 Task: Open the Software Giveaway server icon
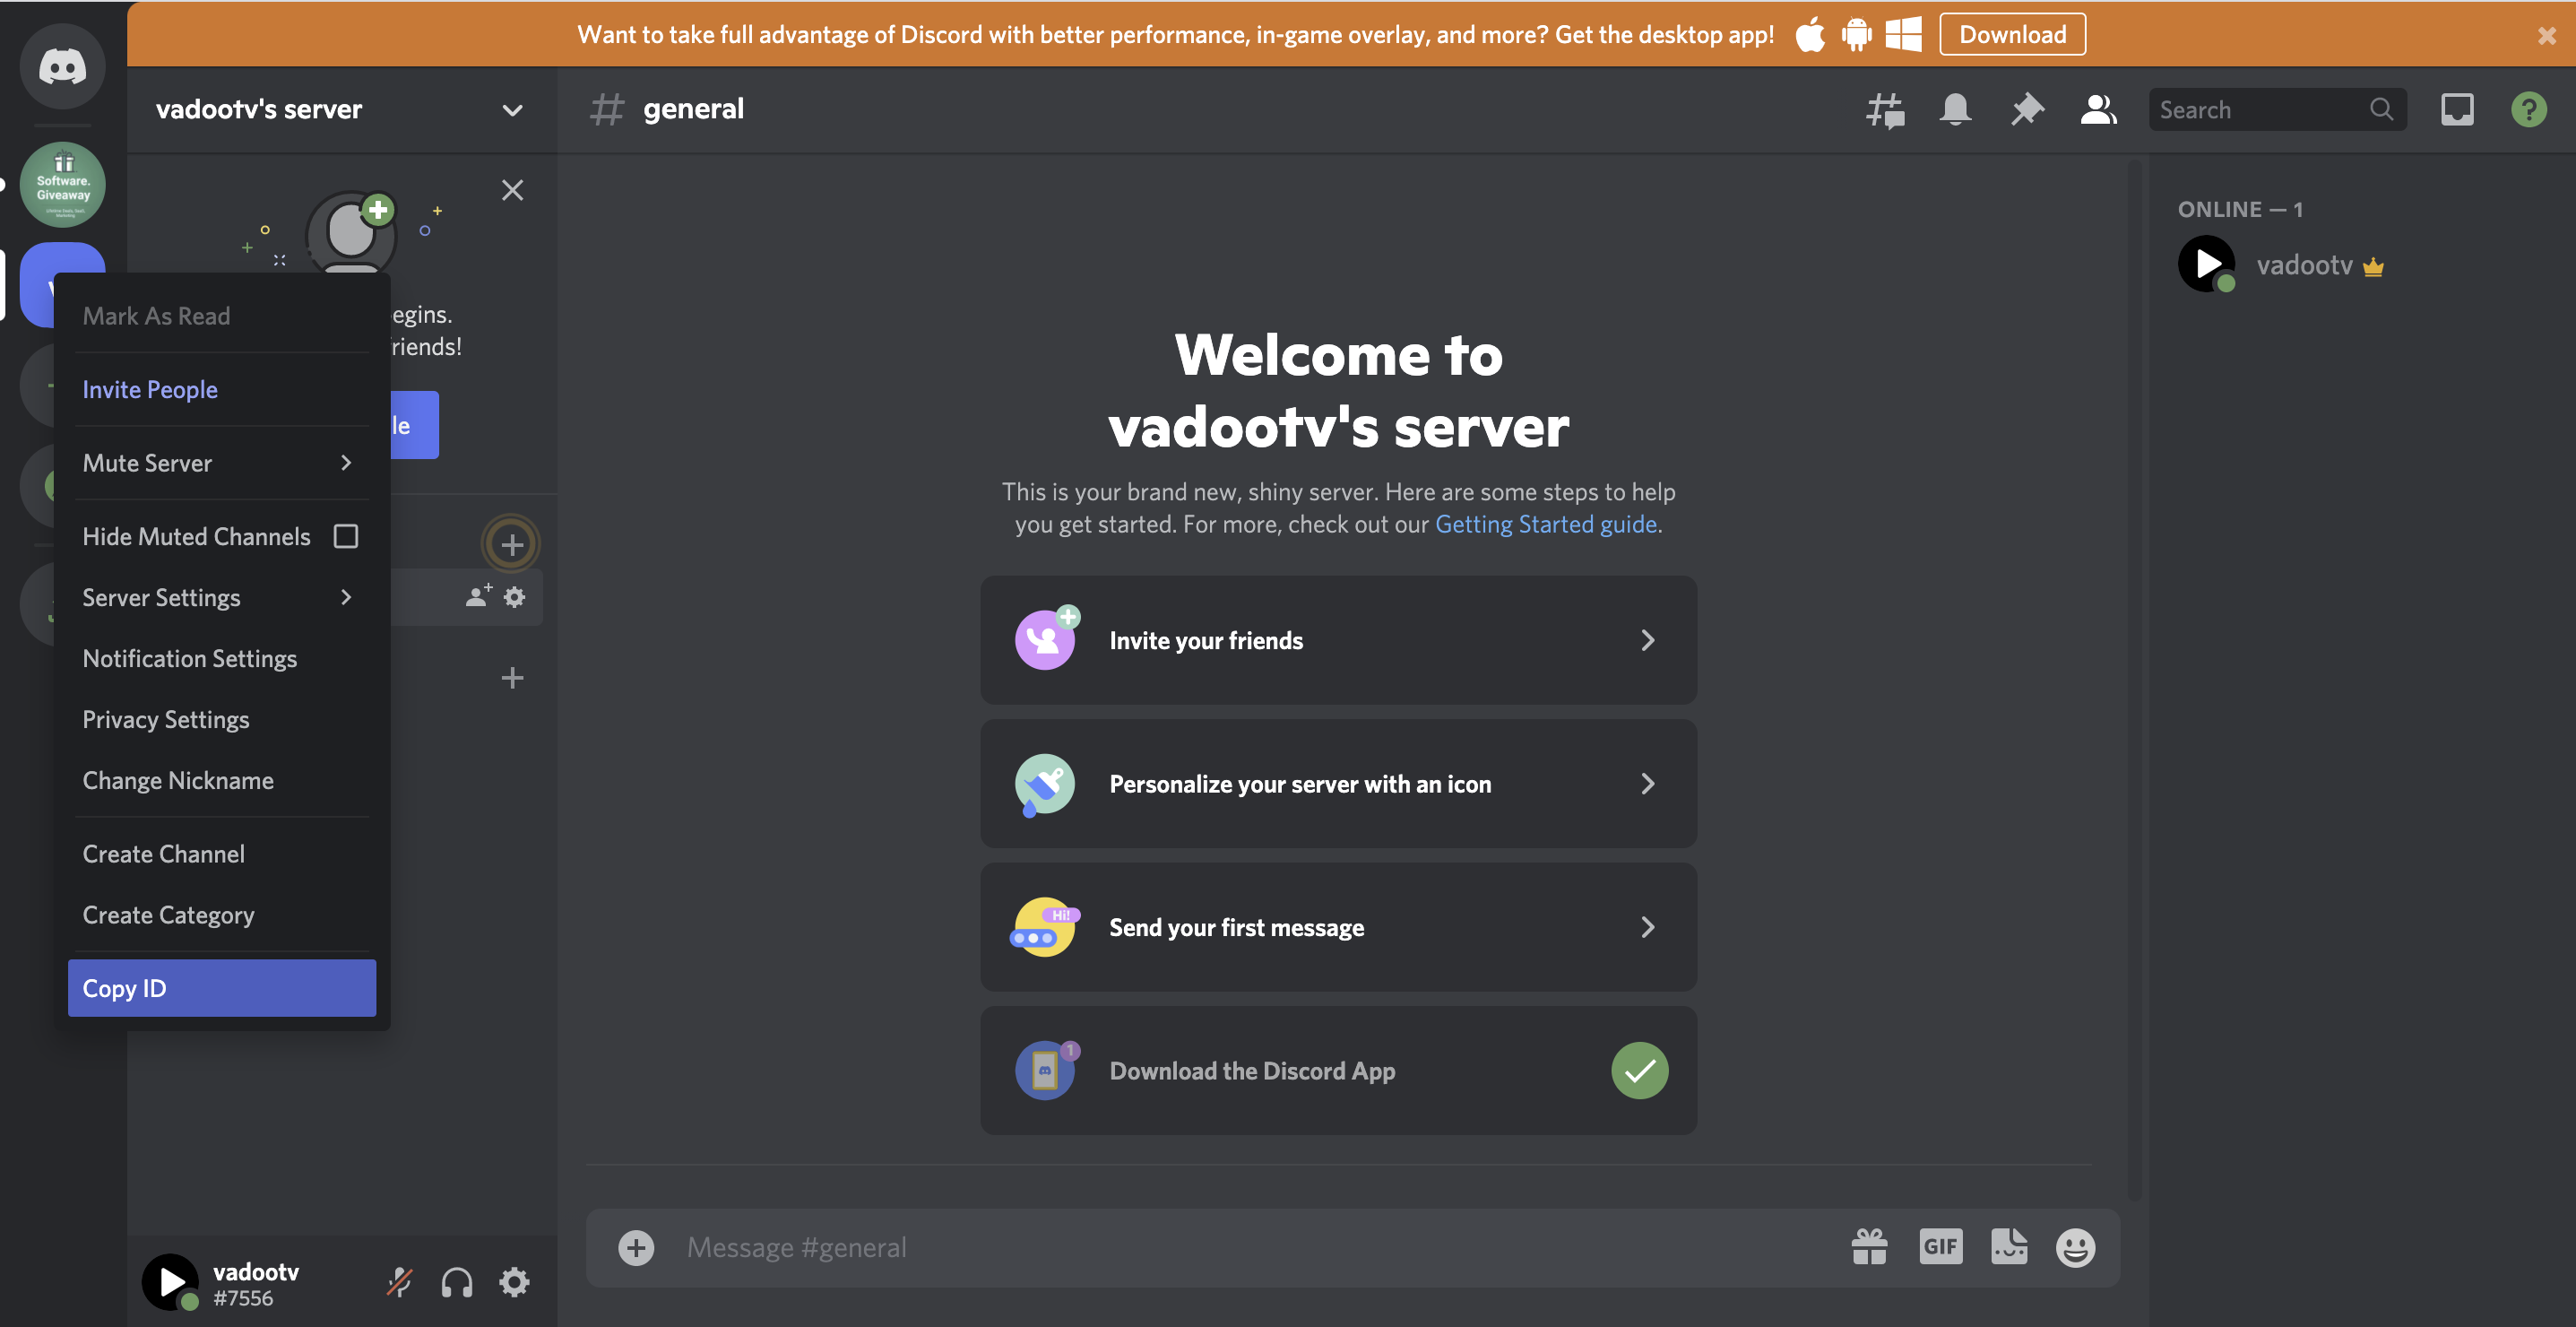point(62,184)
